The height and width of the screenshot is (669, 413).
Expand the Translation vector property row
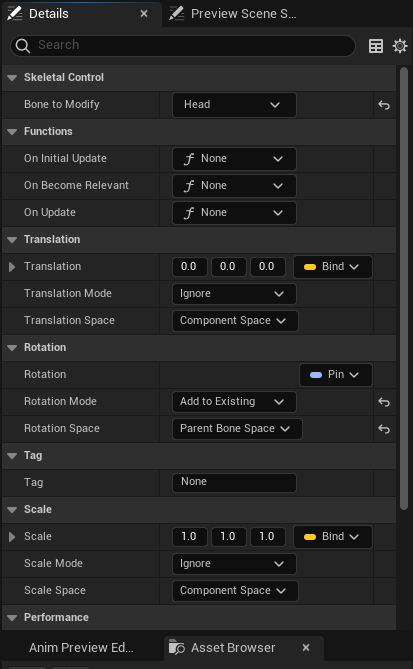12,267
